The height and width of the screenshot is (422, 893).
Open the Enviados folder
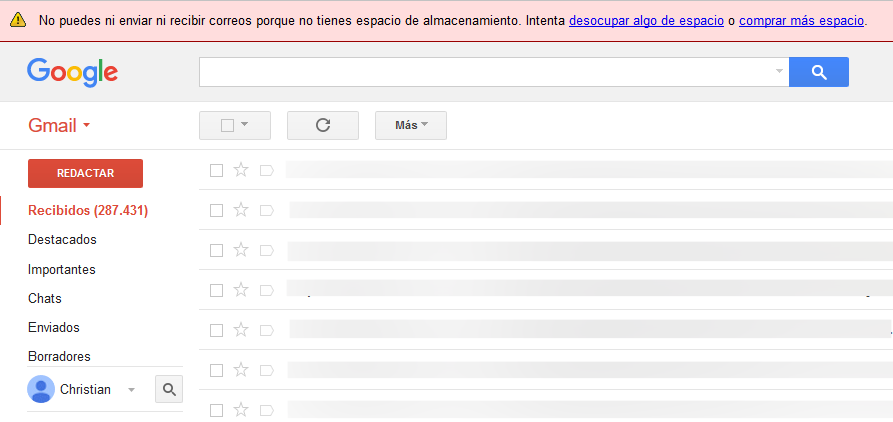(x=54, y=327)
